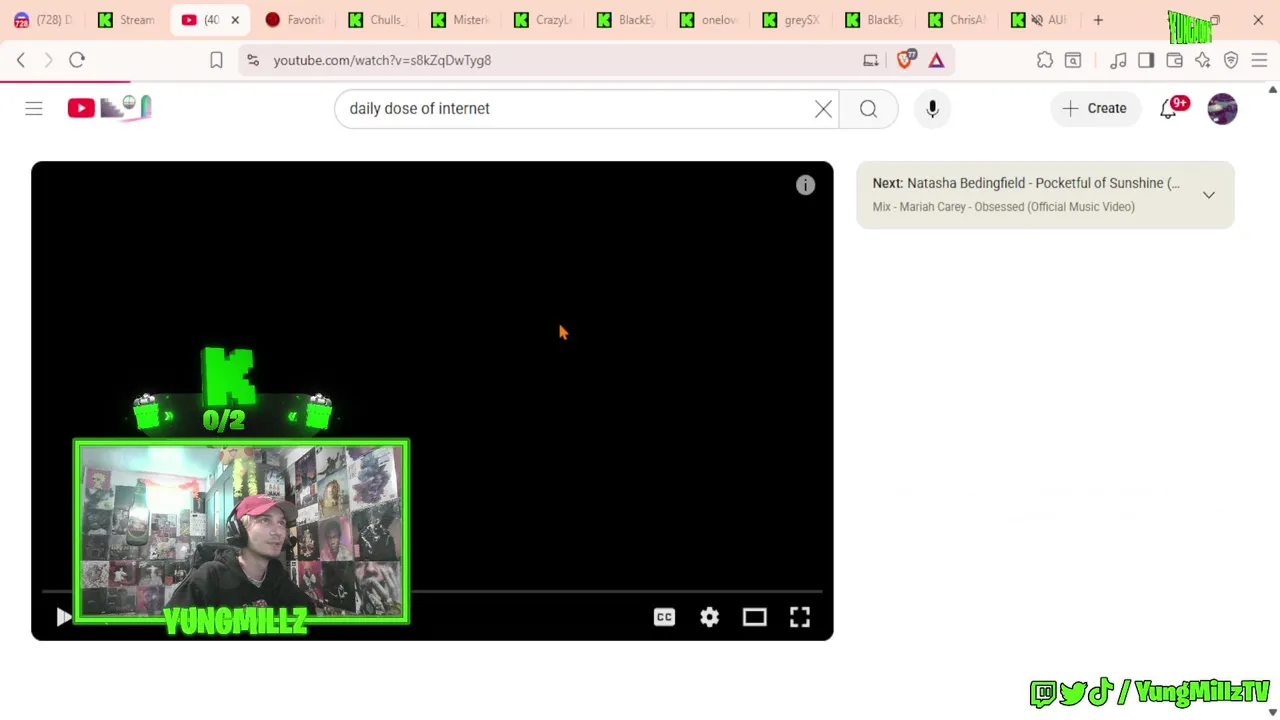Open the Leo AI sparkle icon

[x=1203, y=60]
